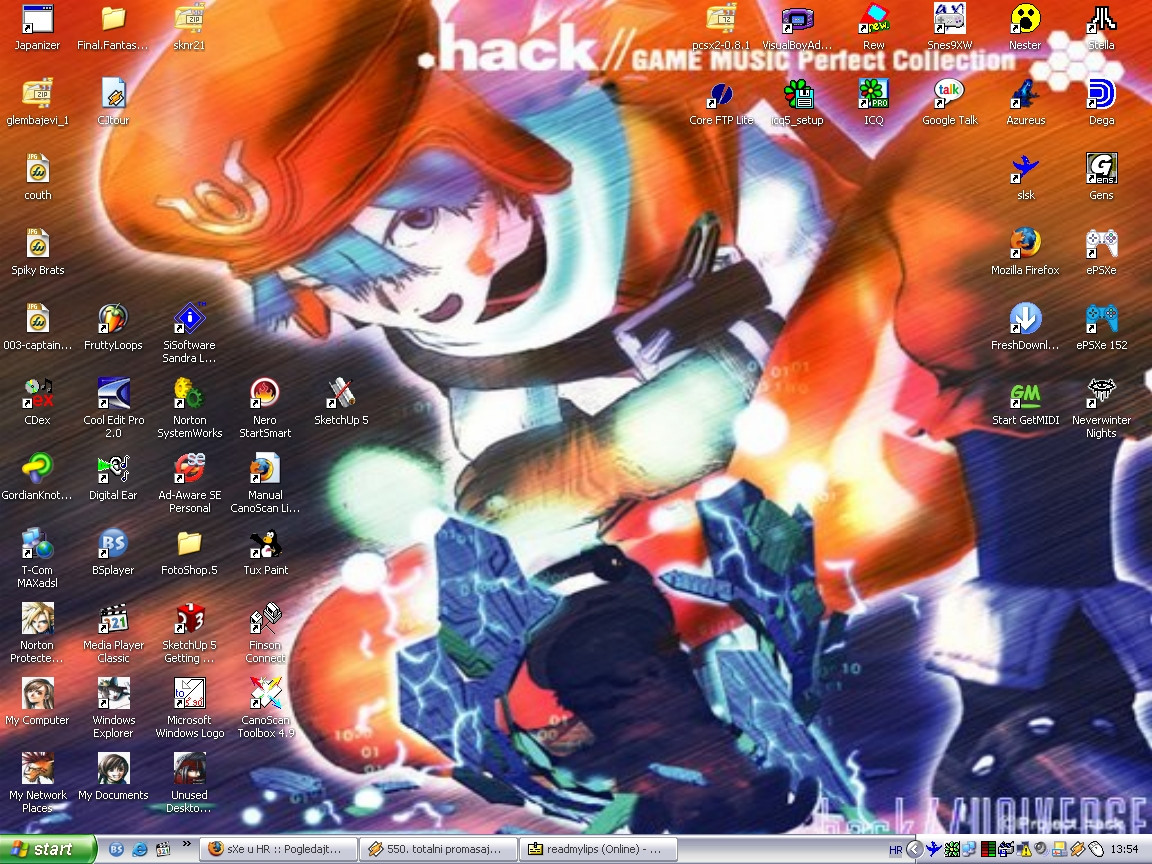Open FreshDownload shortcut
The image size is (1152, 864).
point(1025,327)
